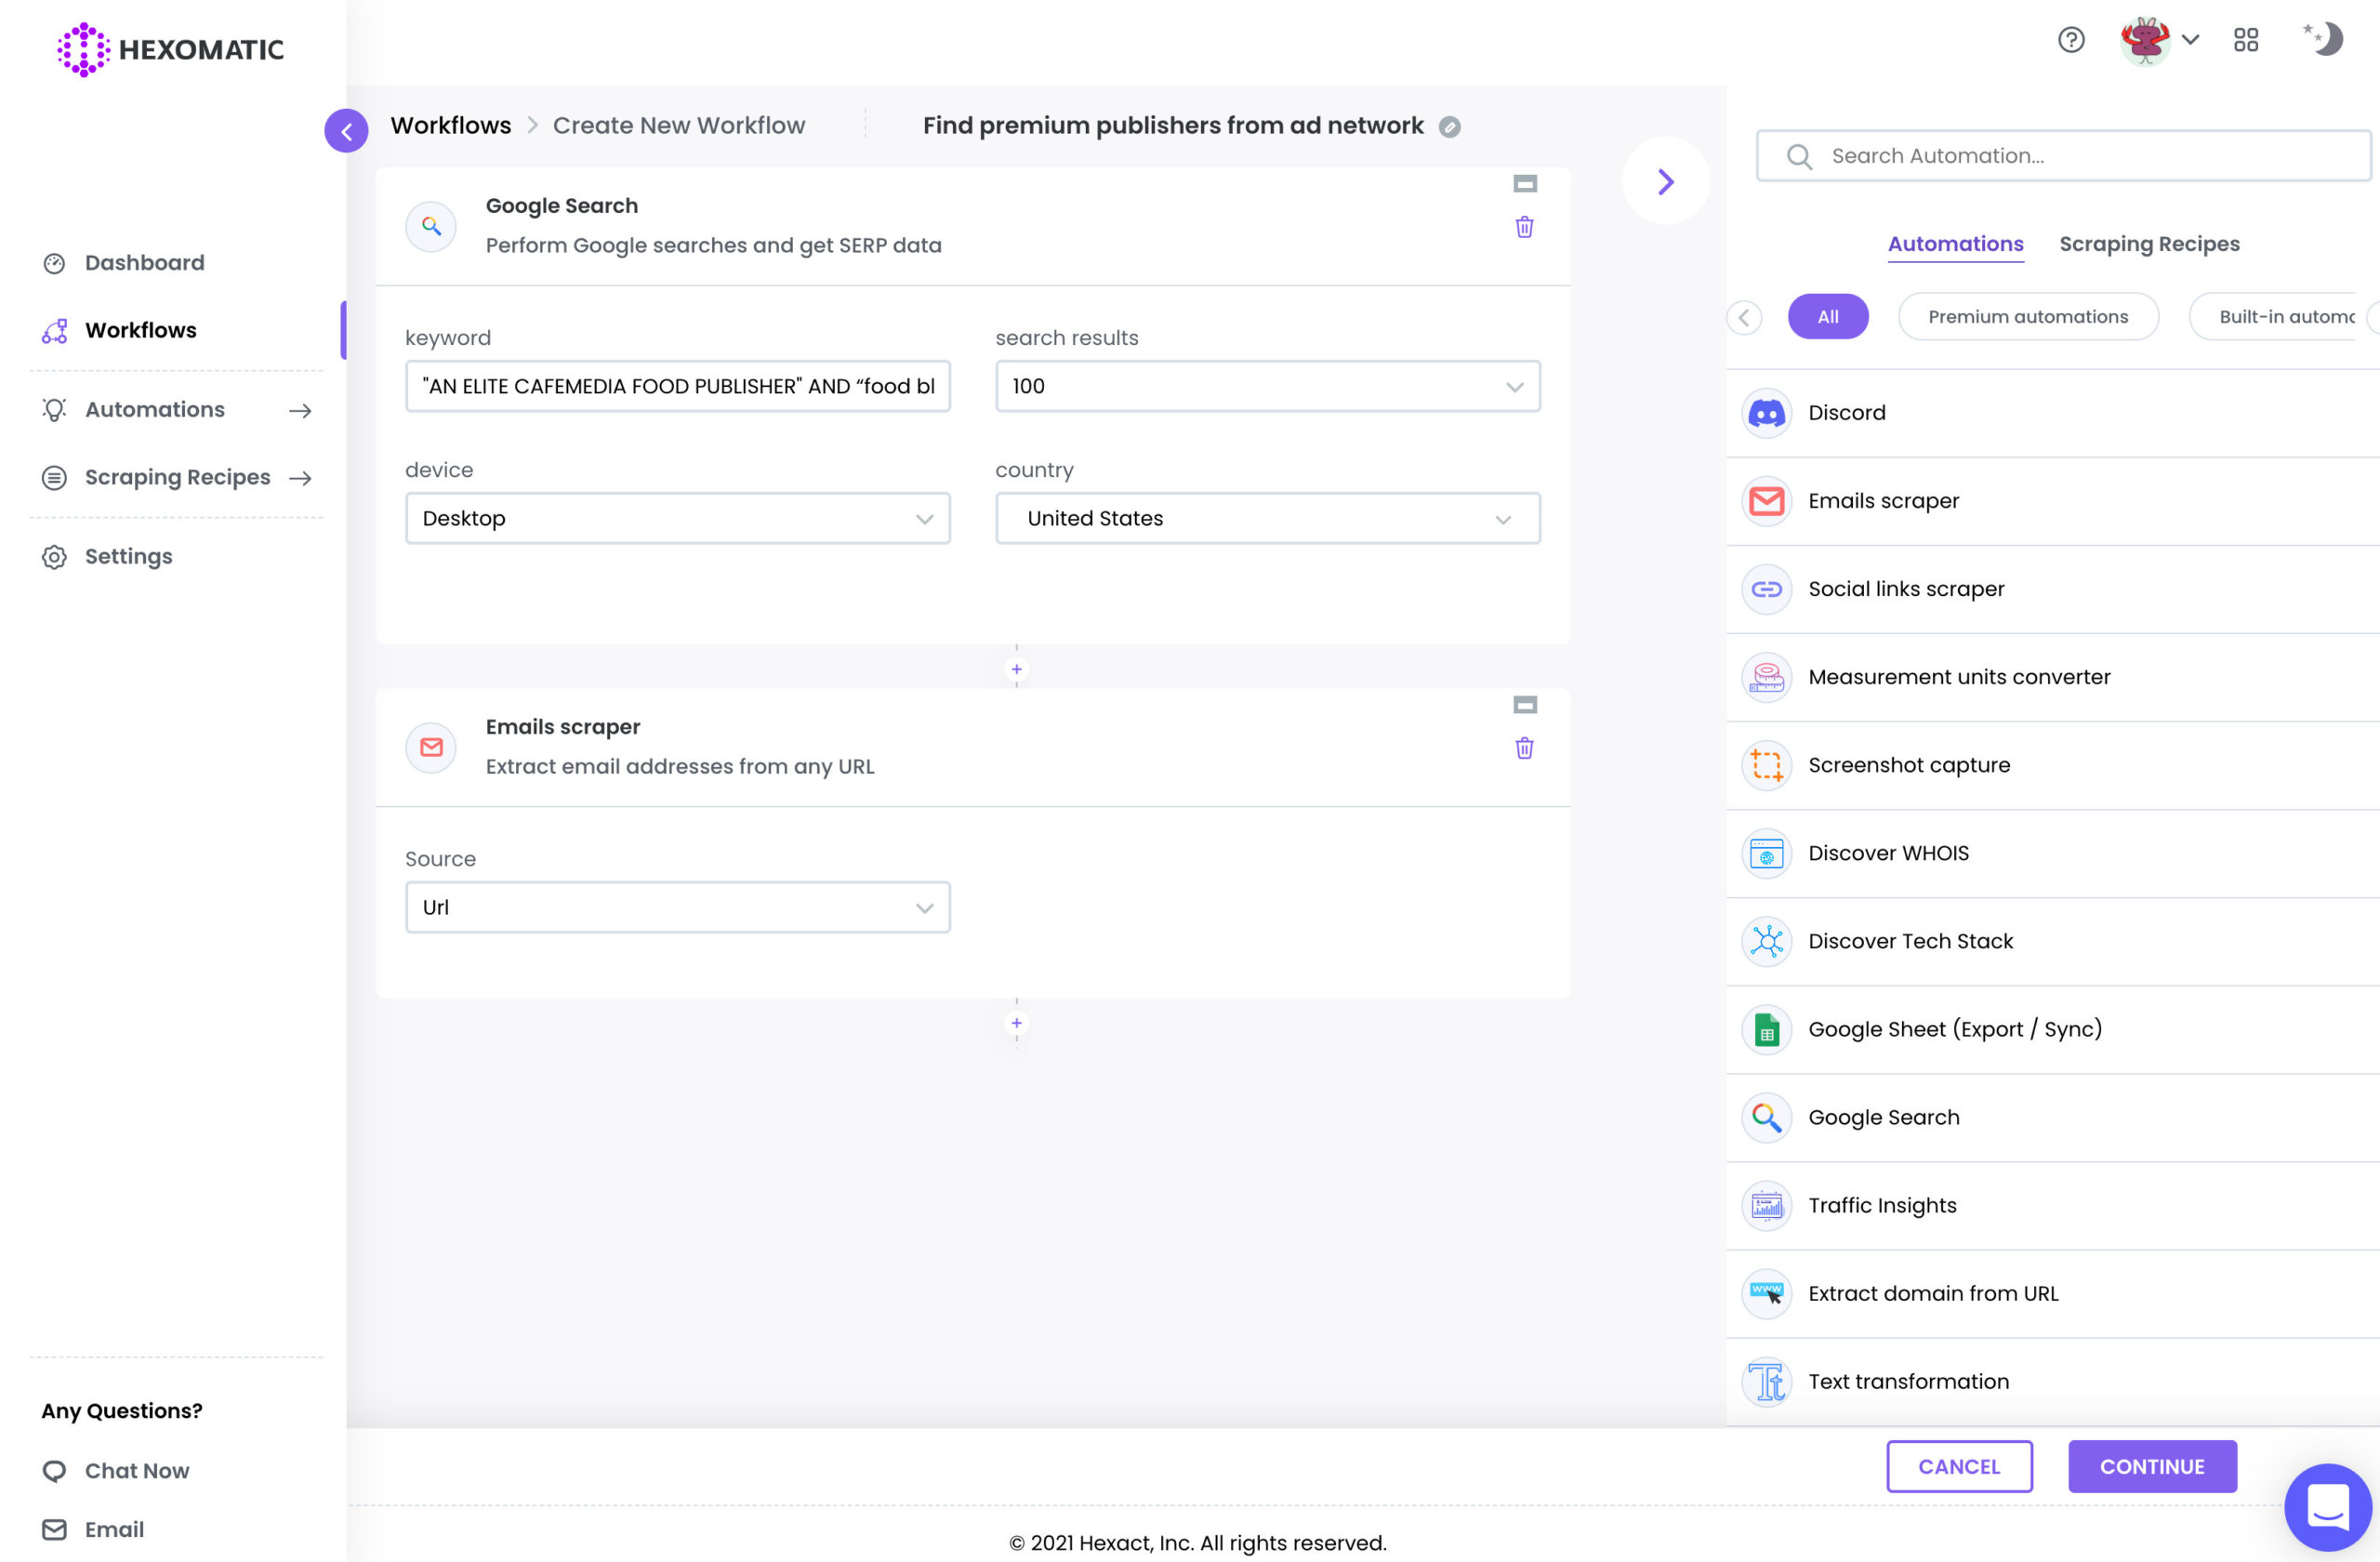Select Discord automation label
This screenshot has height=1562, width=2380.
1846,413
